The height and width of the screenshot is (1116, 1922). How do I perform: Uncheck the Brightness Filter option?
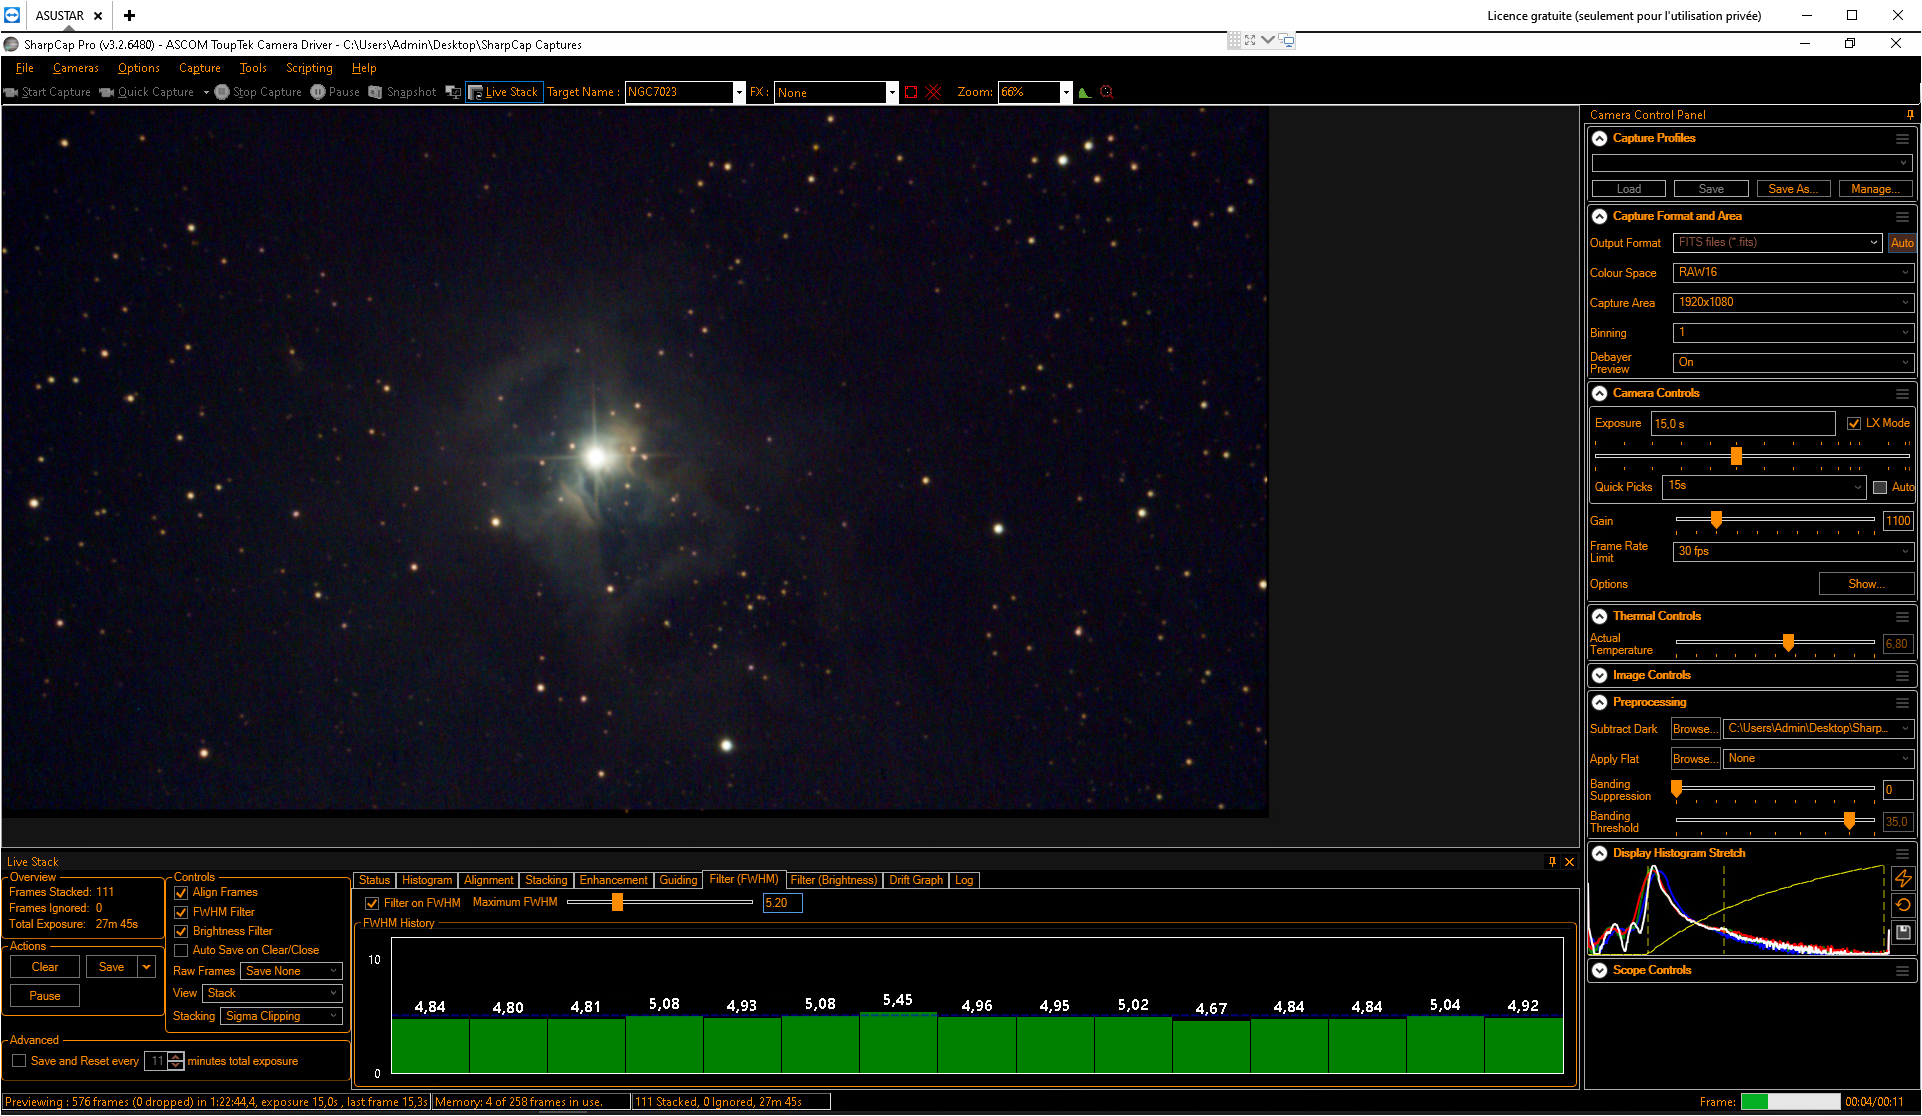click(181, 931)
